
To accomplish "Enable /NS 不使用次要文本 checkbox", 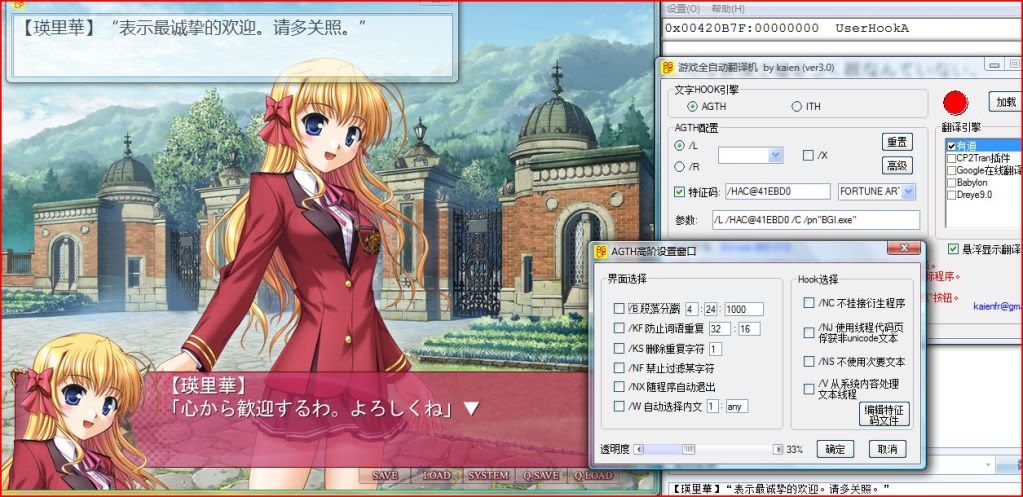I will (809, 361).
